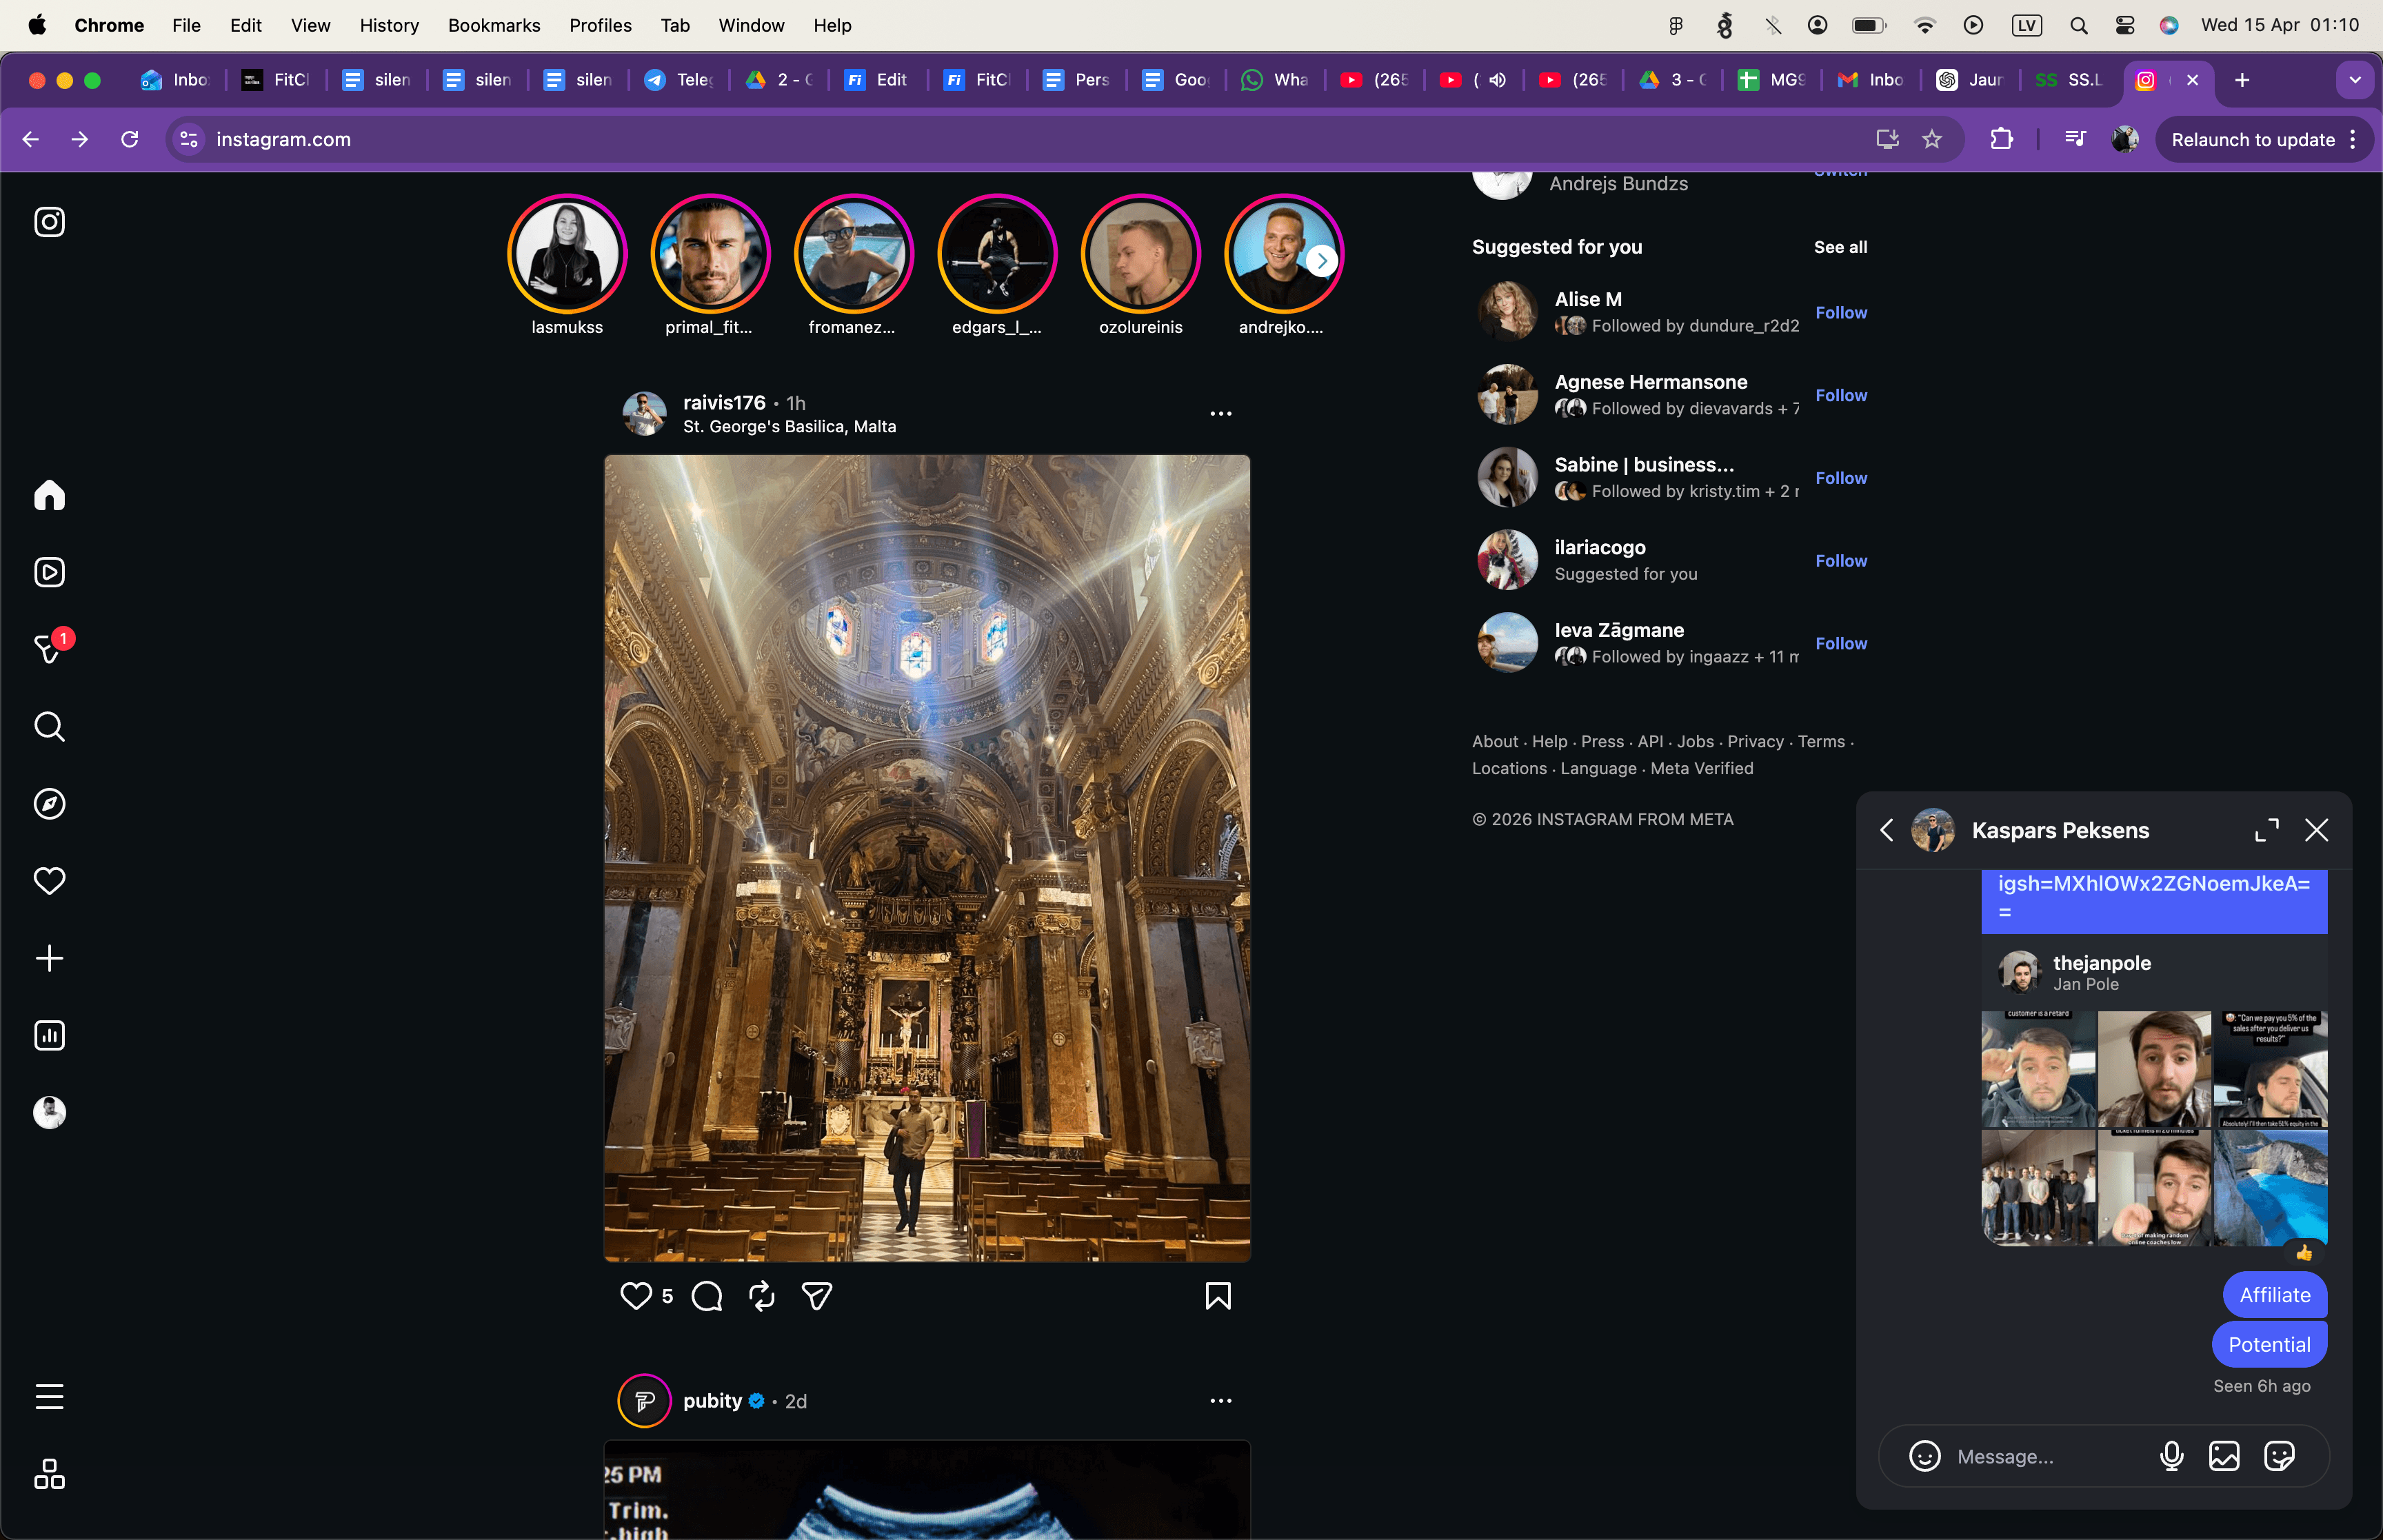Follow Alise M

1841,312
